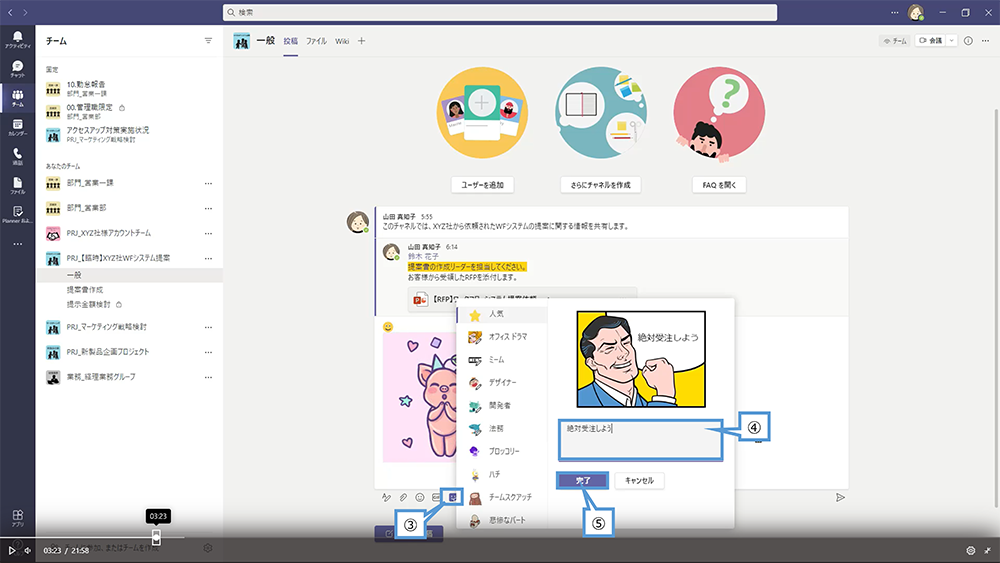Viewport: 1000px width, 563px height.
Task: Send the message with arrow icon
Action: tap(841, 497)
